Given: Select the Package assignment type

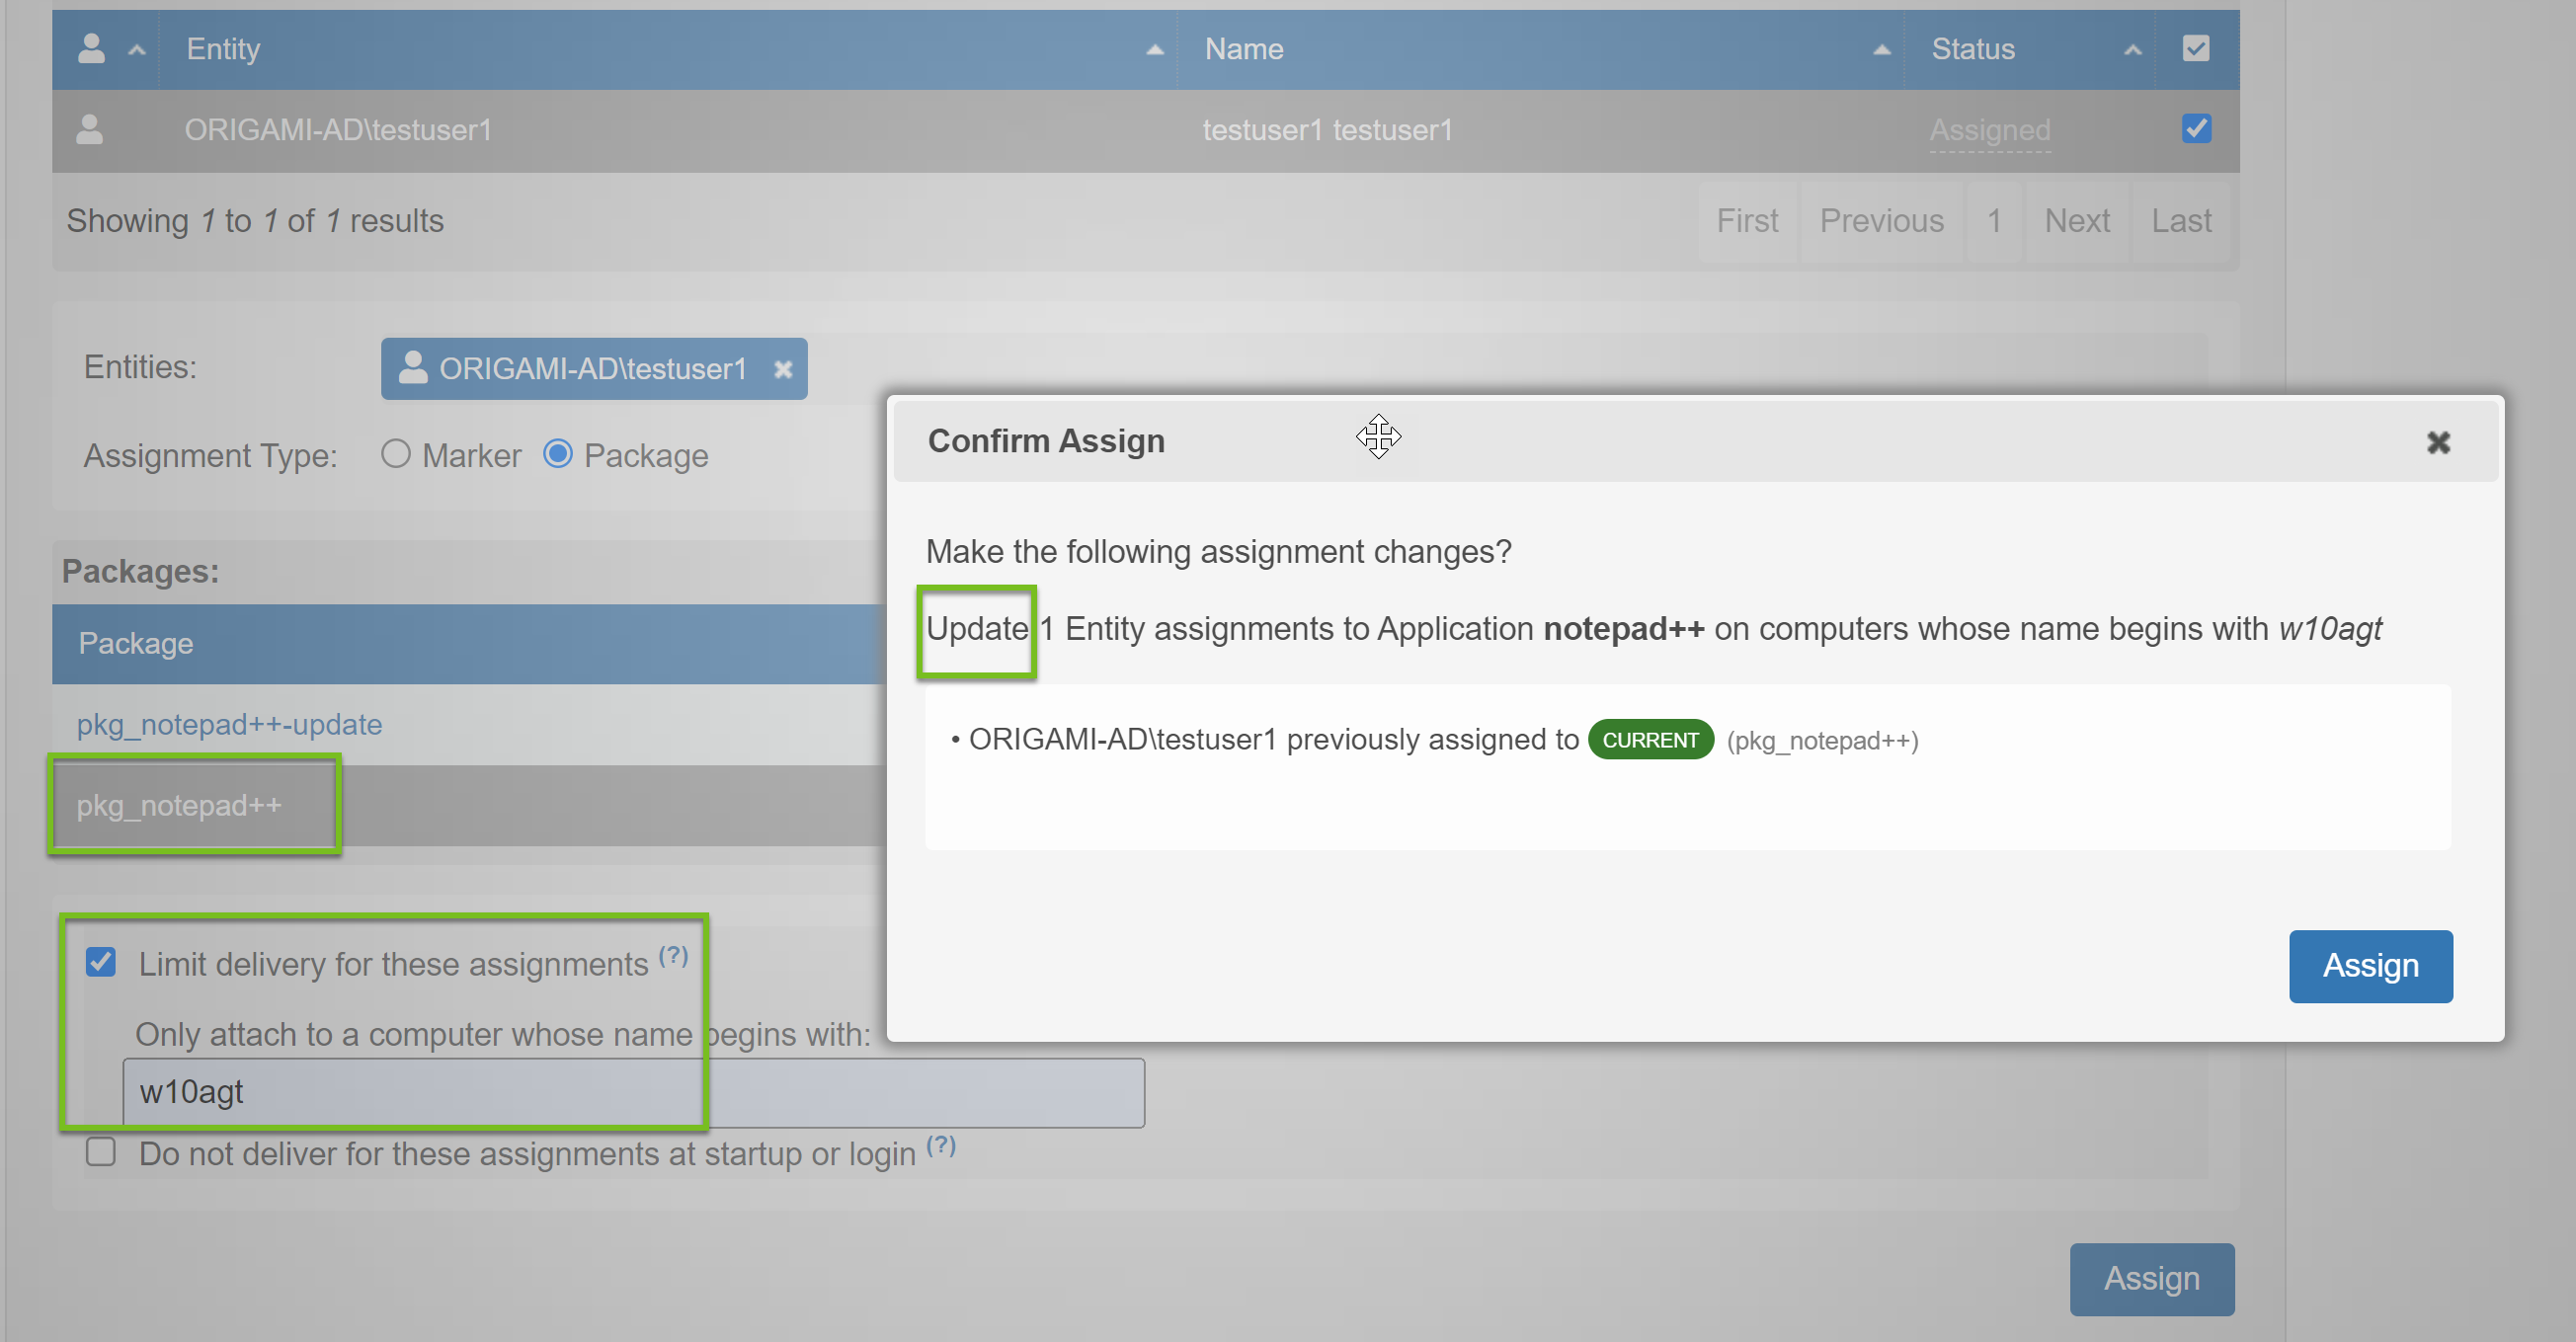Looking at the screenshot, I should (x=557, y=454).
